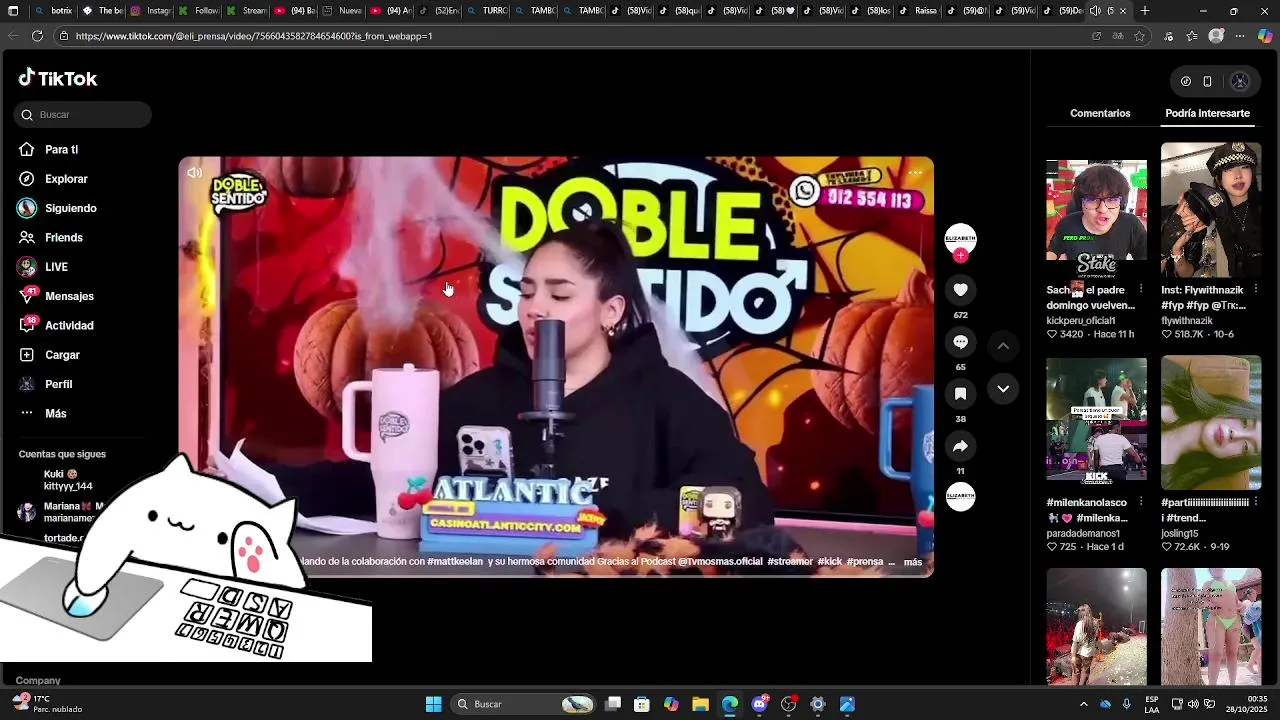Click the Buscar search field in TikTok
The image size is (1280, 720).
pos(83,115)
